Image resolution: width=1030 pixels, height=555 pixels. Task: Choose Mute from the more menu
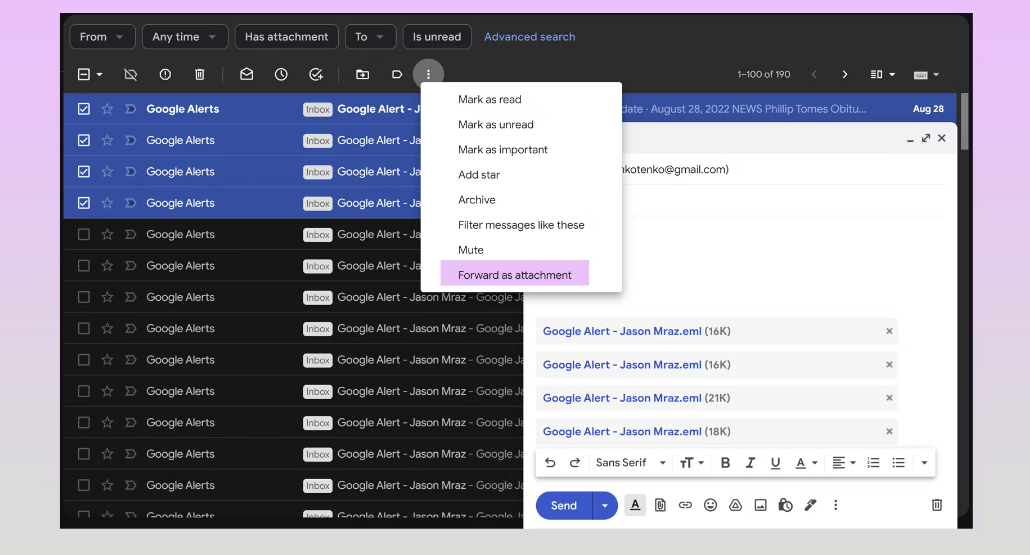(471, 250)
